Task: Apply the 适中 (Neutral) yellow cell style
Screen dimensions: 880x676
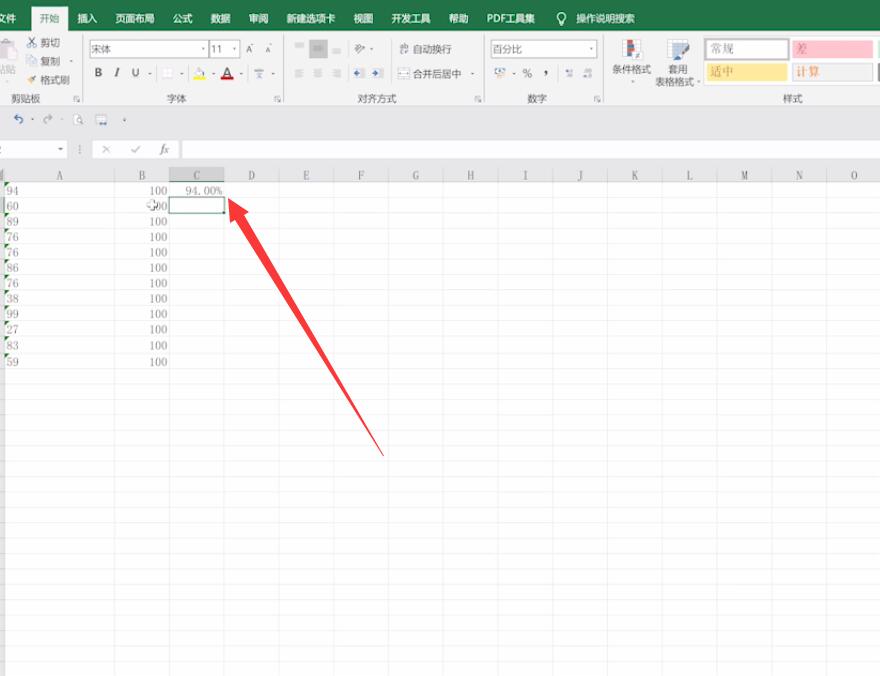Action: click(x=747, y=72)
